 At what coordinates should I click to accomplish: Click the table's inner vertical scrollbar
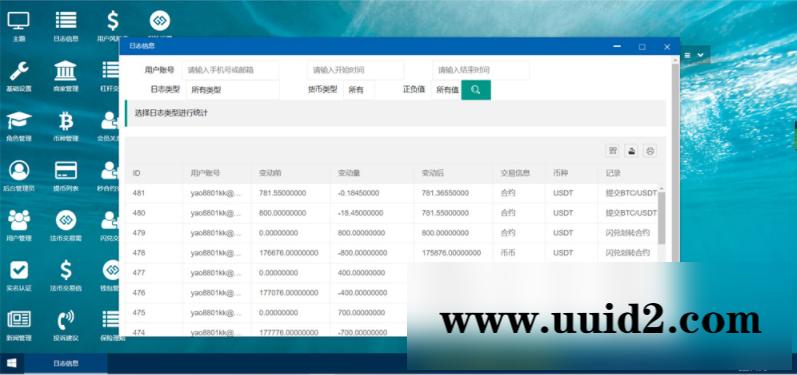coord(661,218)
